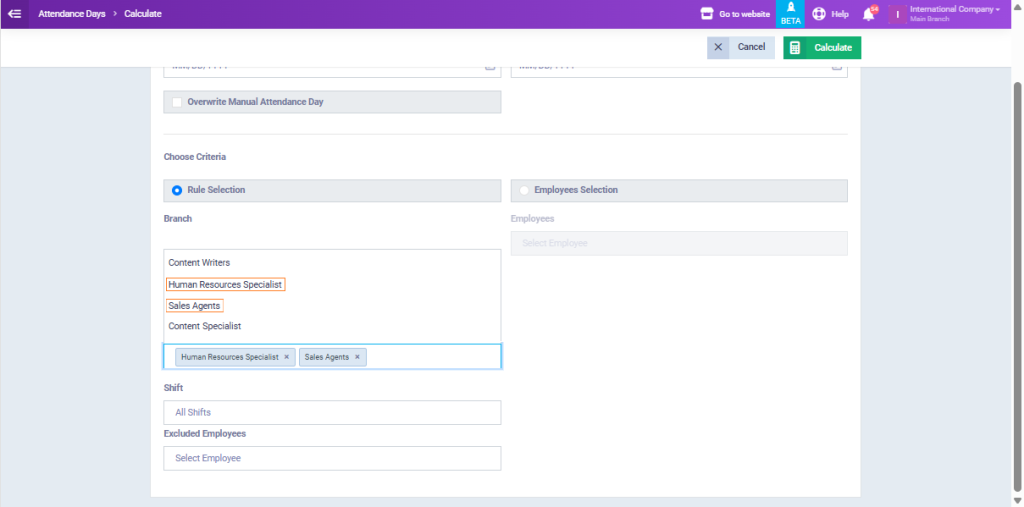Go to Attendance Days breadcrumb
Viewport: 1024px width, 507px height.
click(72, 14)
